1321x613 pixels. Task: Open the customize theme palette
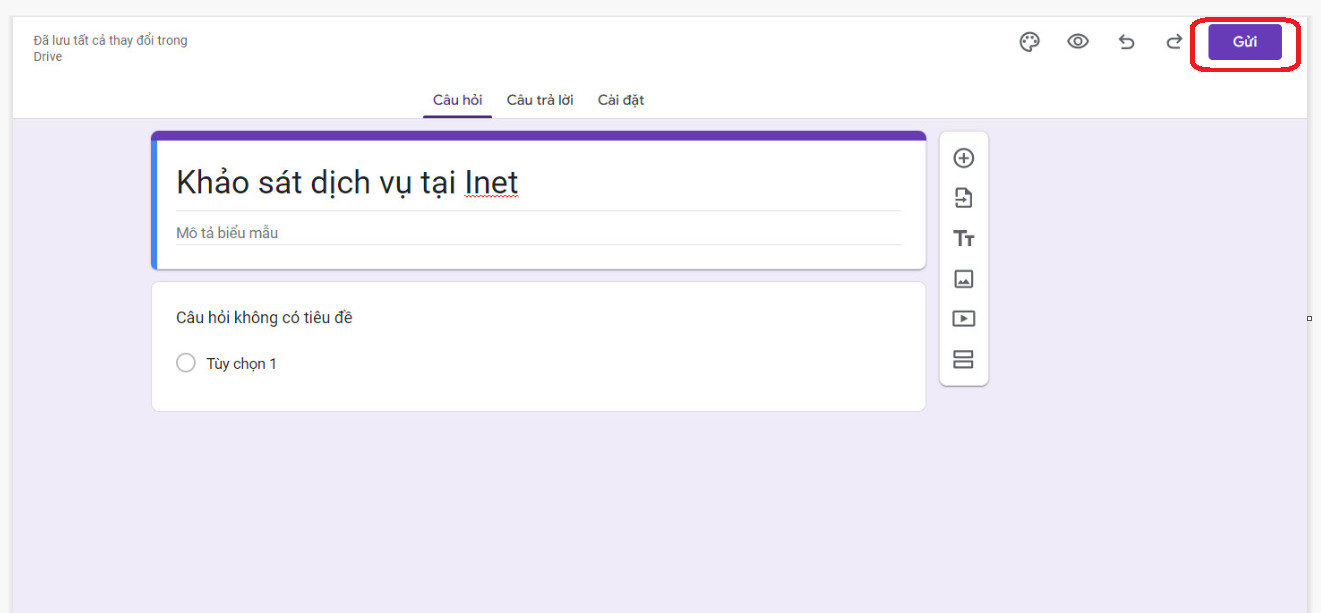point(1029,42)
